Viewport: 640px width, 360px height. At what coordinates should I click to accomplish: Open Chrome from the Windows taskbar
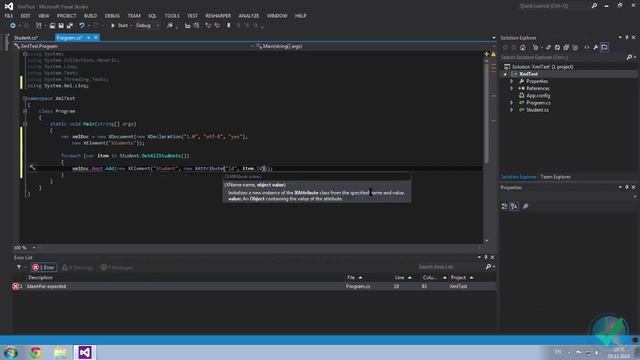pyautogui.click(x=36, y=352)
